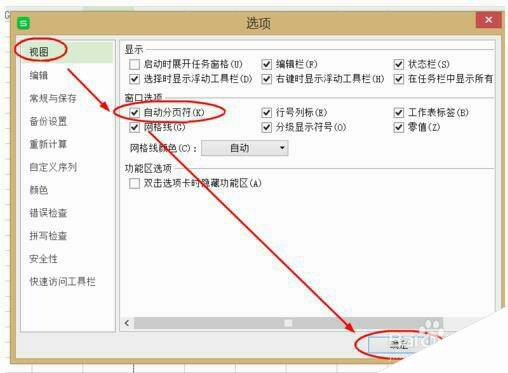Select the 颜色 category

(x=39, y=190)
